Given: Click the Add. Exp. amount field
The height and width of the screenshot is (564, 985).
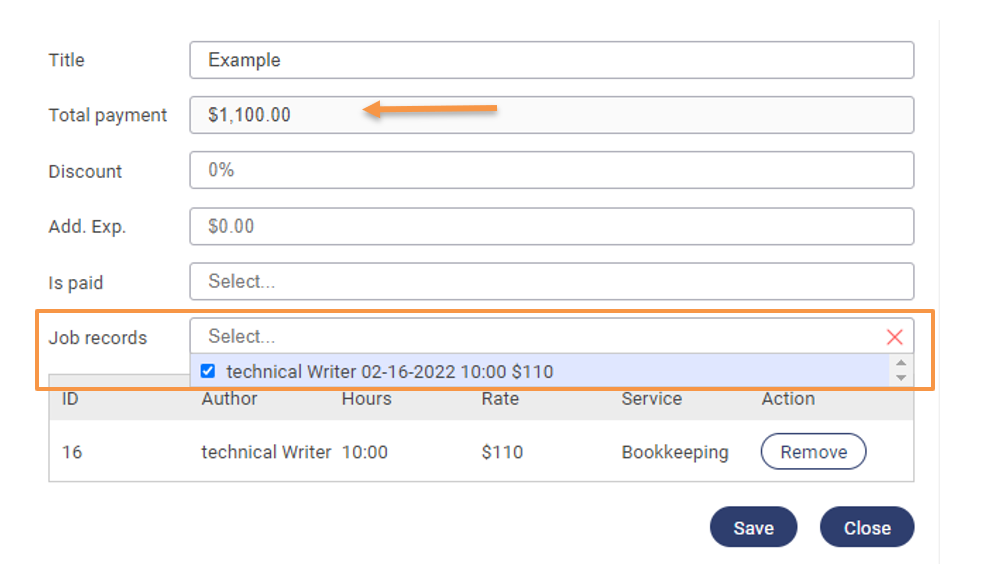Looking at the screenshot, I should tap(551, 226).
